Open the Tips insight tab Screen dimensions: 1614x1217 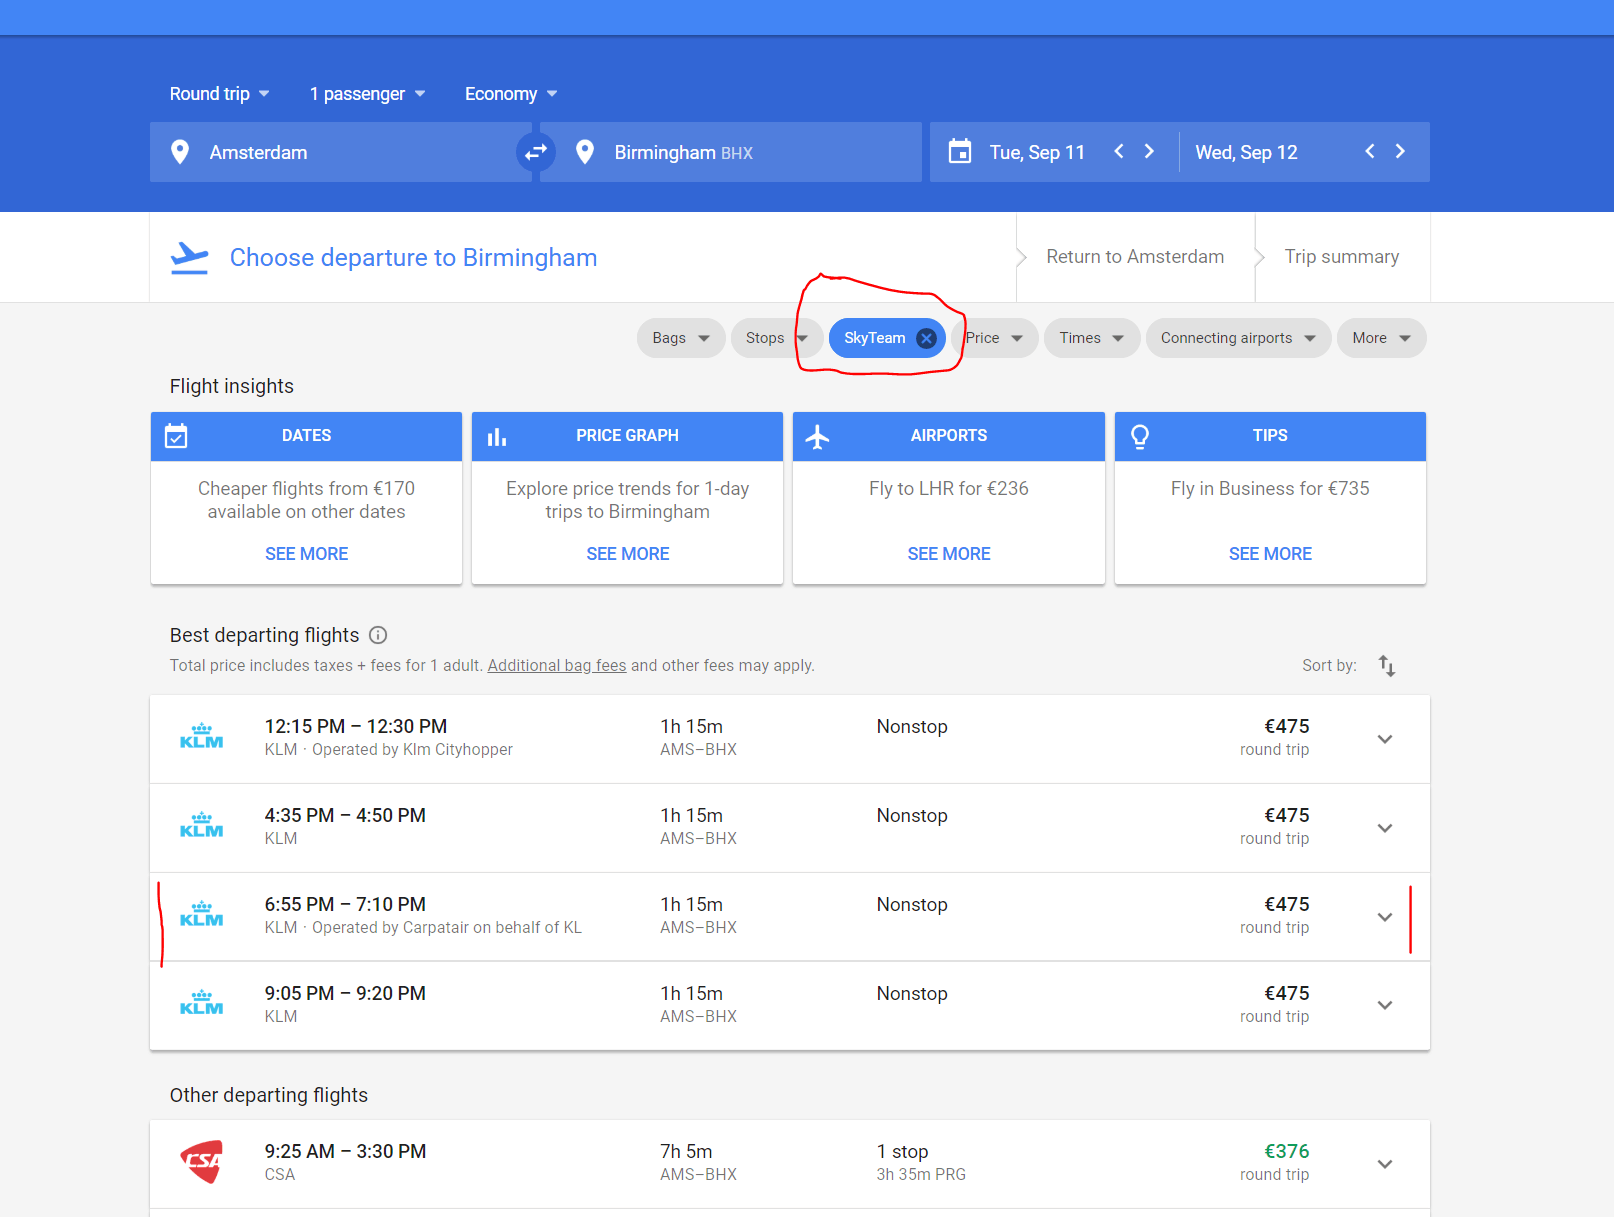click(x=1269, y=436)
